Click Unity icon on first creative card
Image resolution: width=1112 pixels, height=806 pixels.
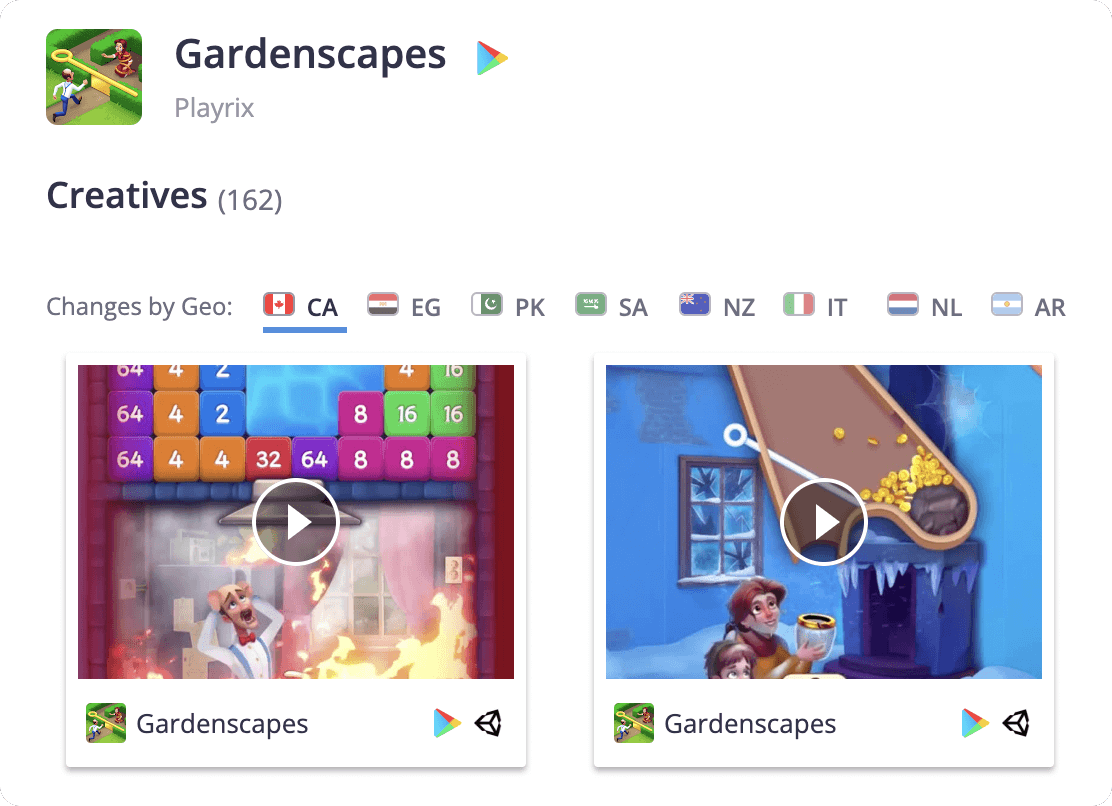(488, 723)
